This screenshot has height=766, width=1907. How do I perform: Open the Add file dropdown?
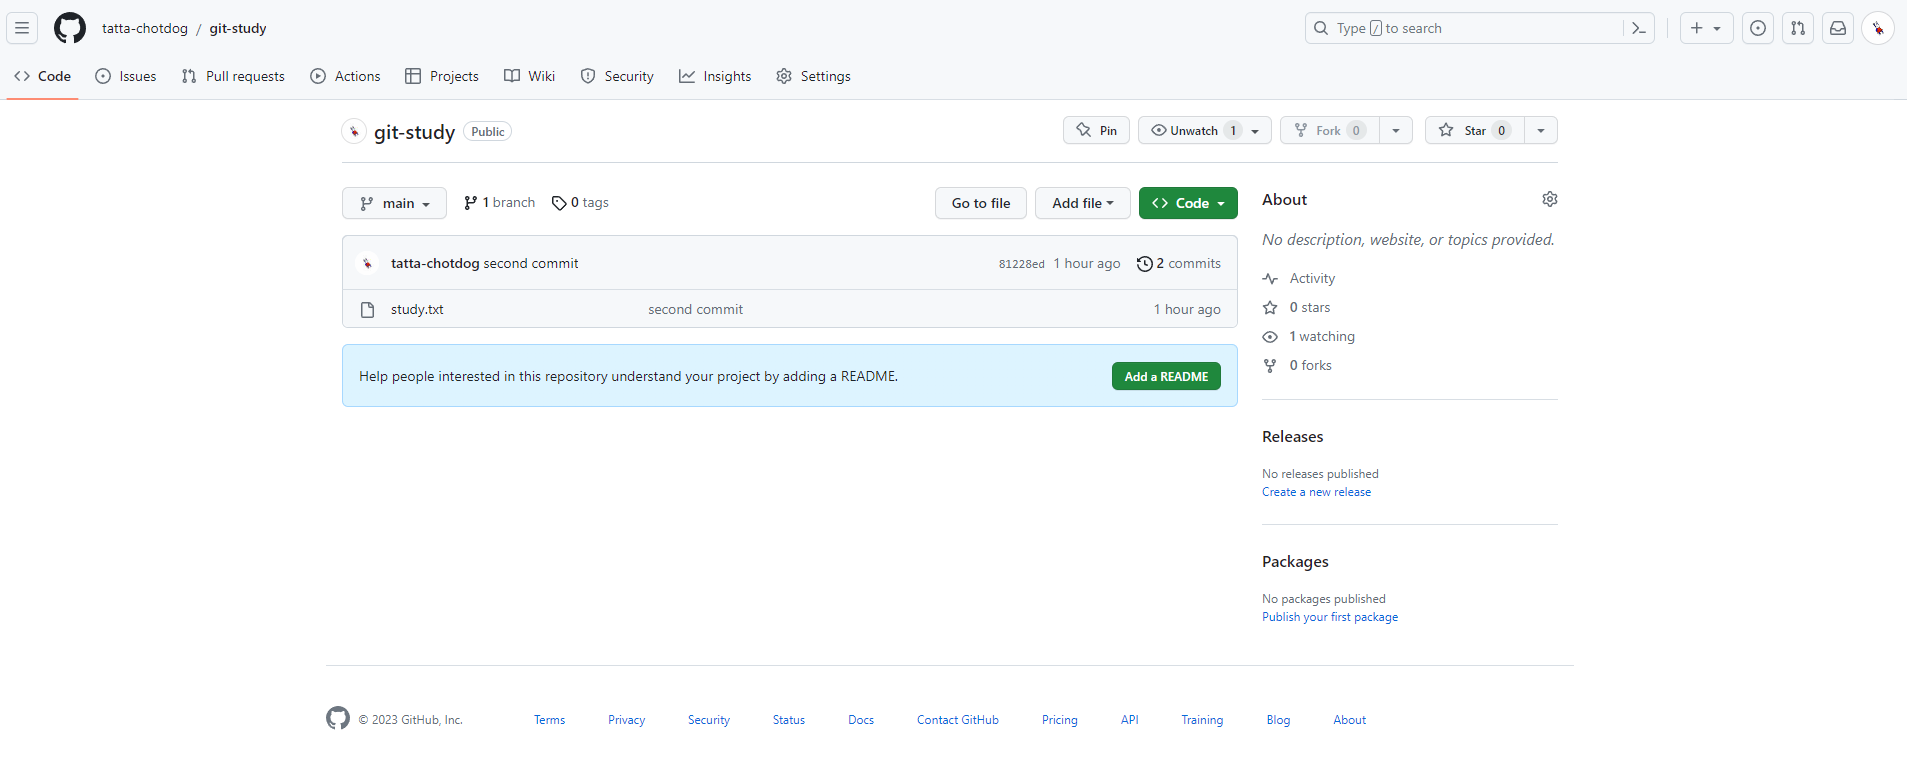pyautogui.click(x=1082, y=203)
